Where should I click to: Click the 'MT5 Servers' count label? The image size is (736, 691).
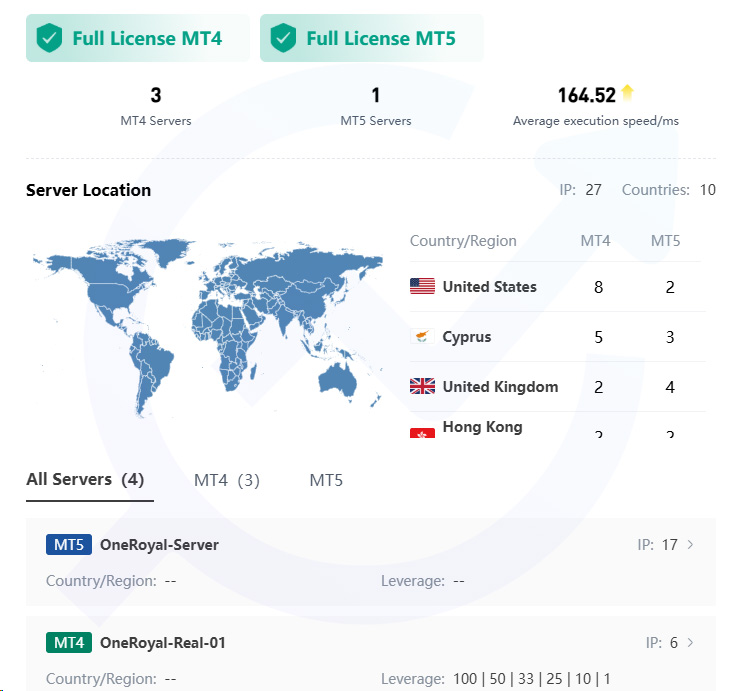376,121
